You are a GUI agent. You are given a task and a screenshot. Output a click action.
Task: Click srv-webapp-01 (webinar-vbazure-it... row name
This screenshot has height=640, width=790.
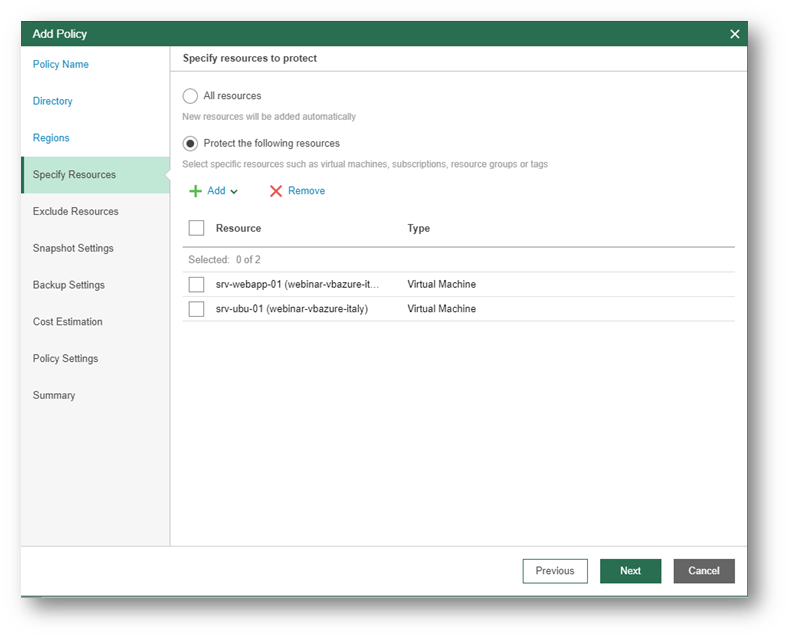(x=297, y=284)
